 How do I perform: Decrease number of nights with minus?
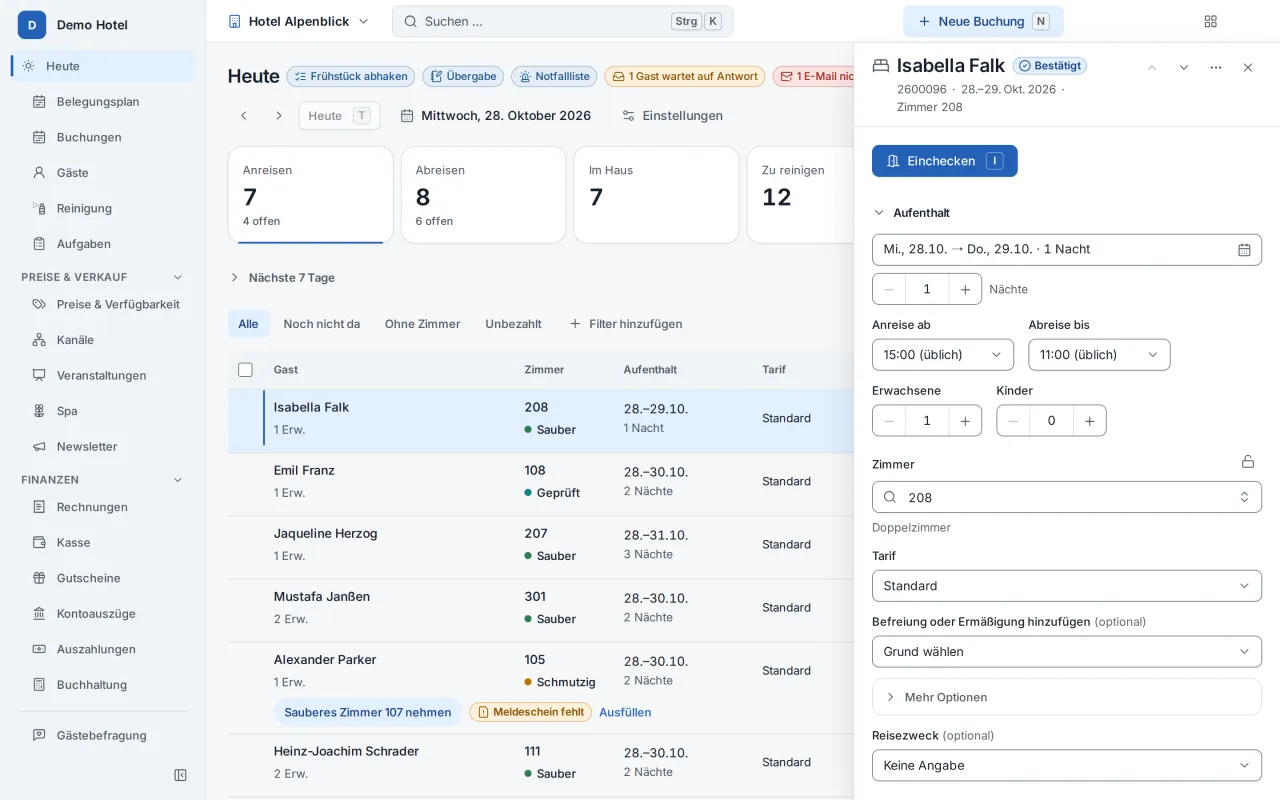point(889,289)
